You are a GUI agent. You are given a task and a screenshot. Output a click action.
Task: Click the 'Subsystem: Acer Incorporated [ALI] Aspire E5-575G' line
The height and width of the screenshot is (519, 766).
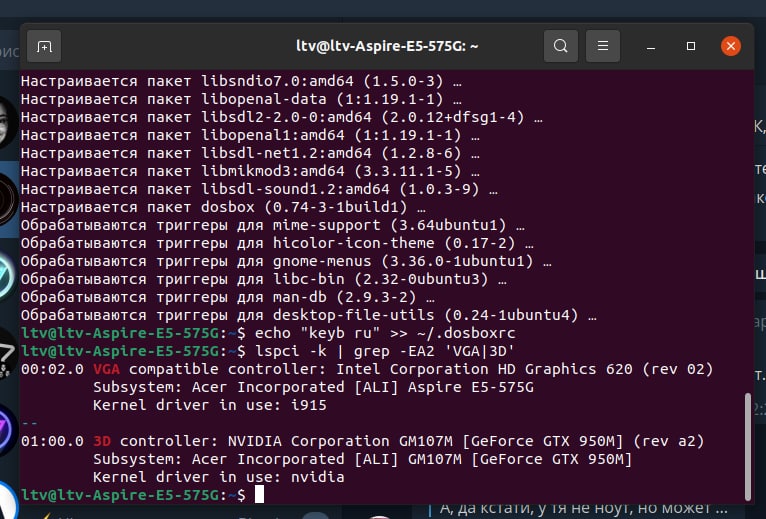[313, 387]
